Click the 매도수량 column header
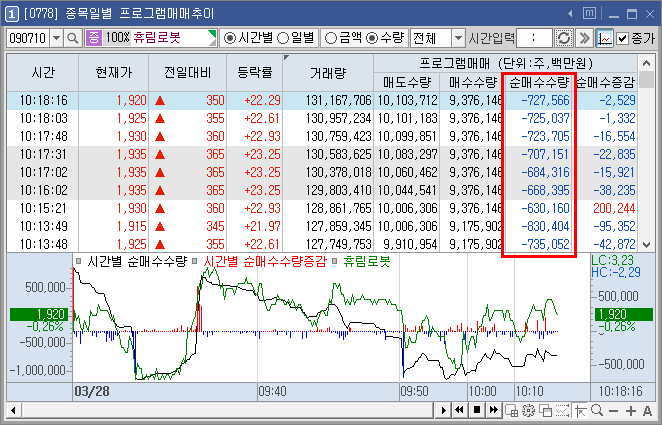 click(x=407, y=82)
